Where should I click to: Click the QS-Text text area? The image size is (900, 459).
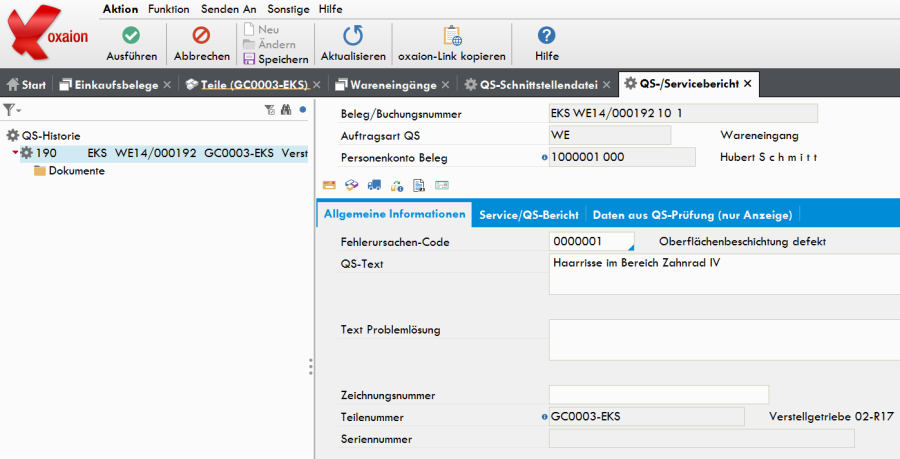click(x=724, y=274)
